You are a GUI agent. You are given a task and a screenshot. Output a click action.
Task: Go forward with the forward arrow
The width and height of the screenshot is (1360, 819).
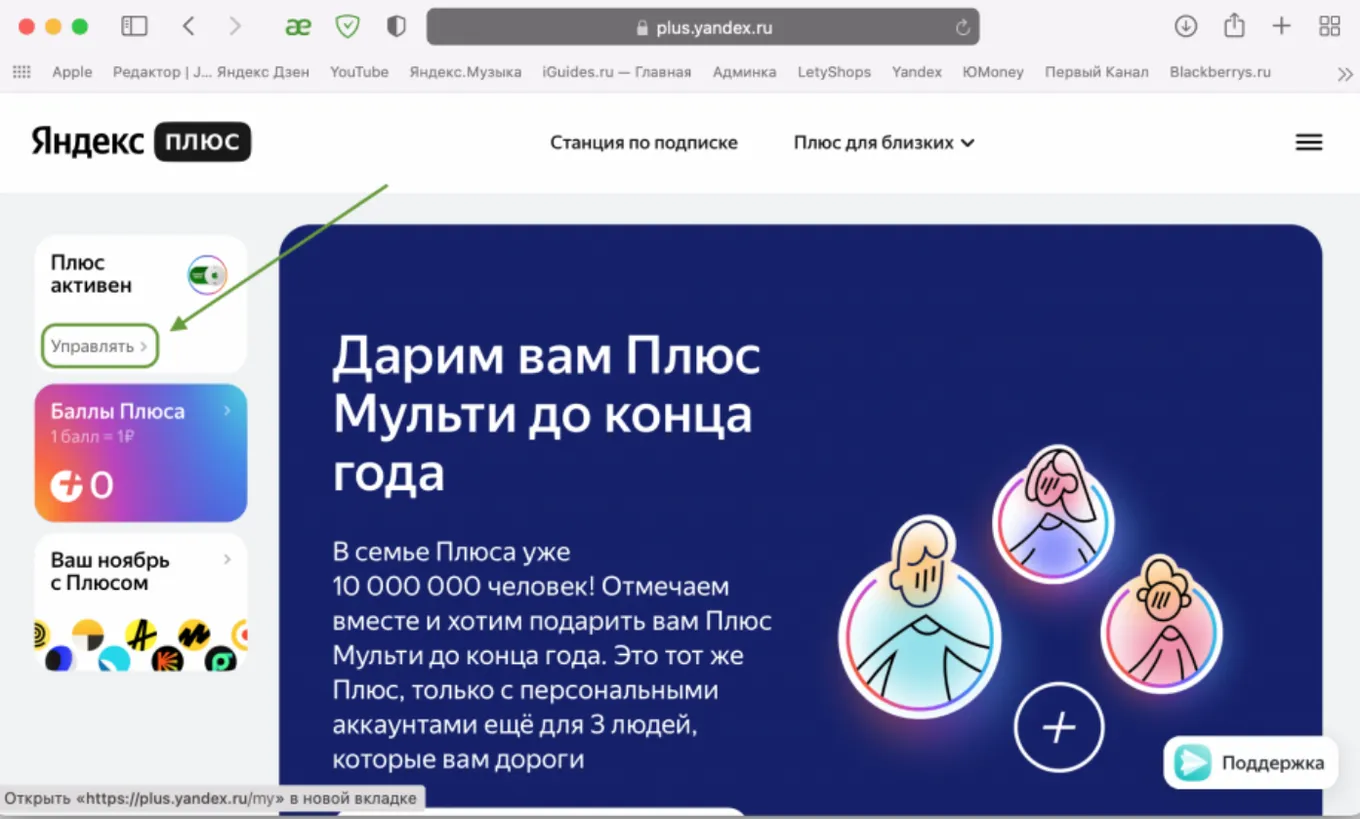pyautogui.click(x=235, y=27)
